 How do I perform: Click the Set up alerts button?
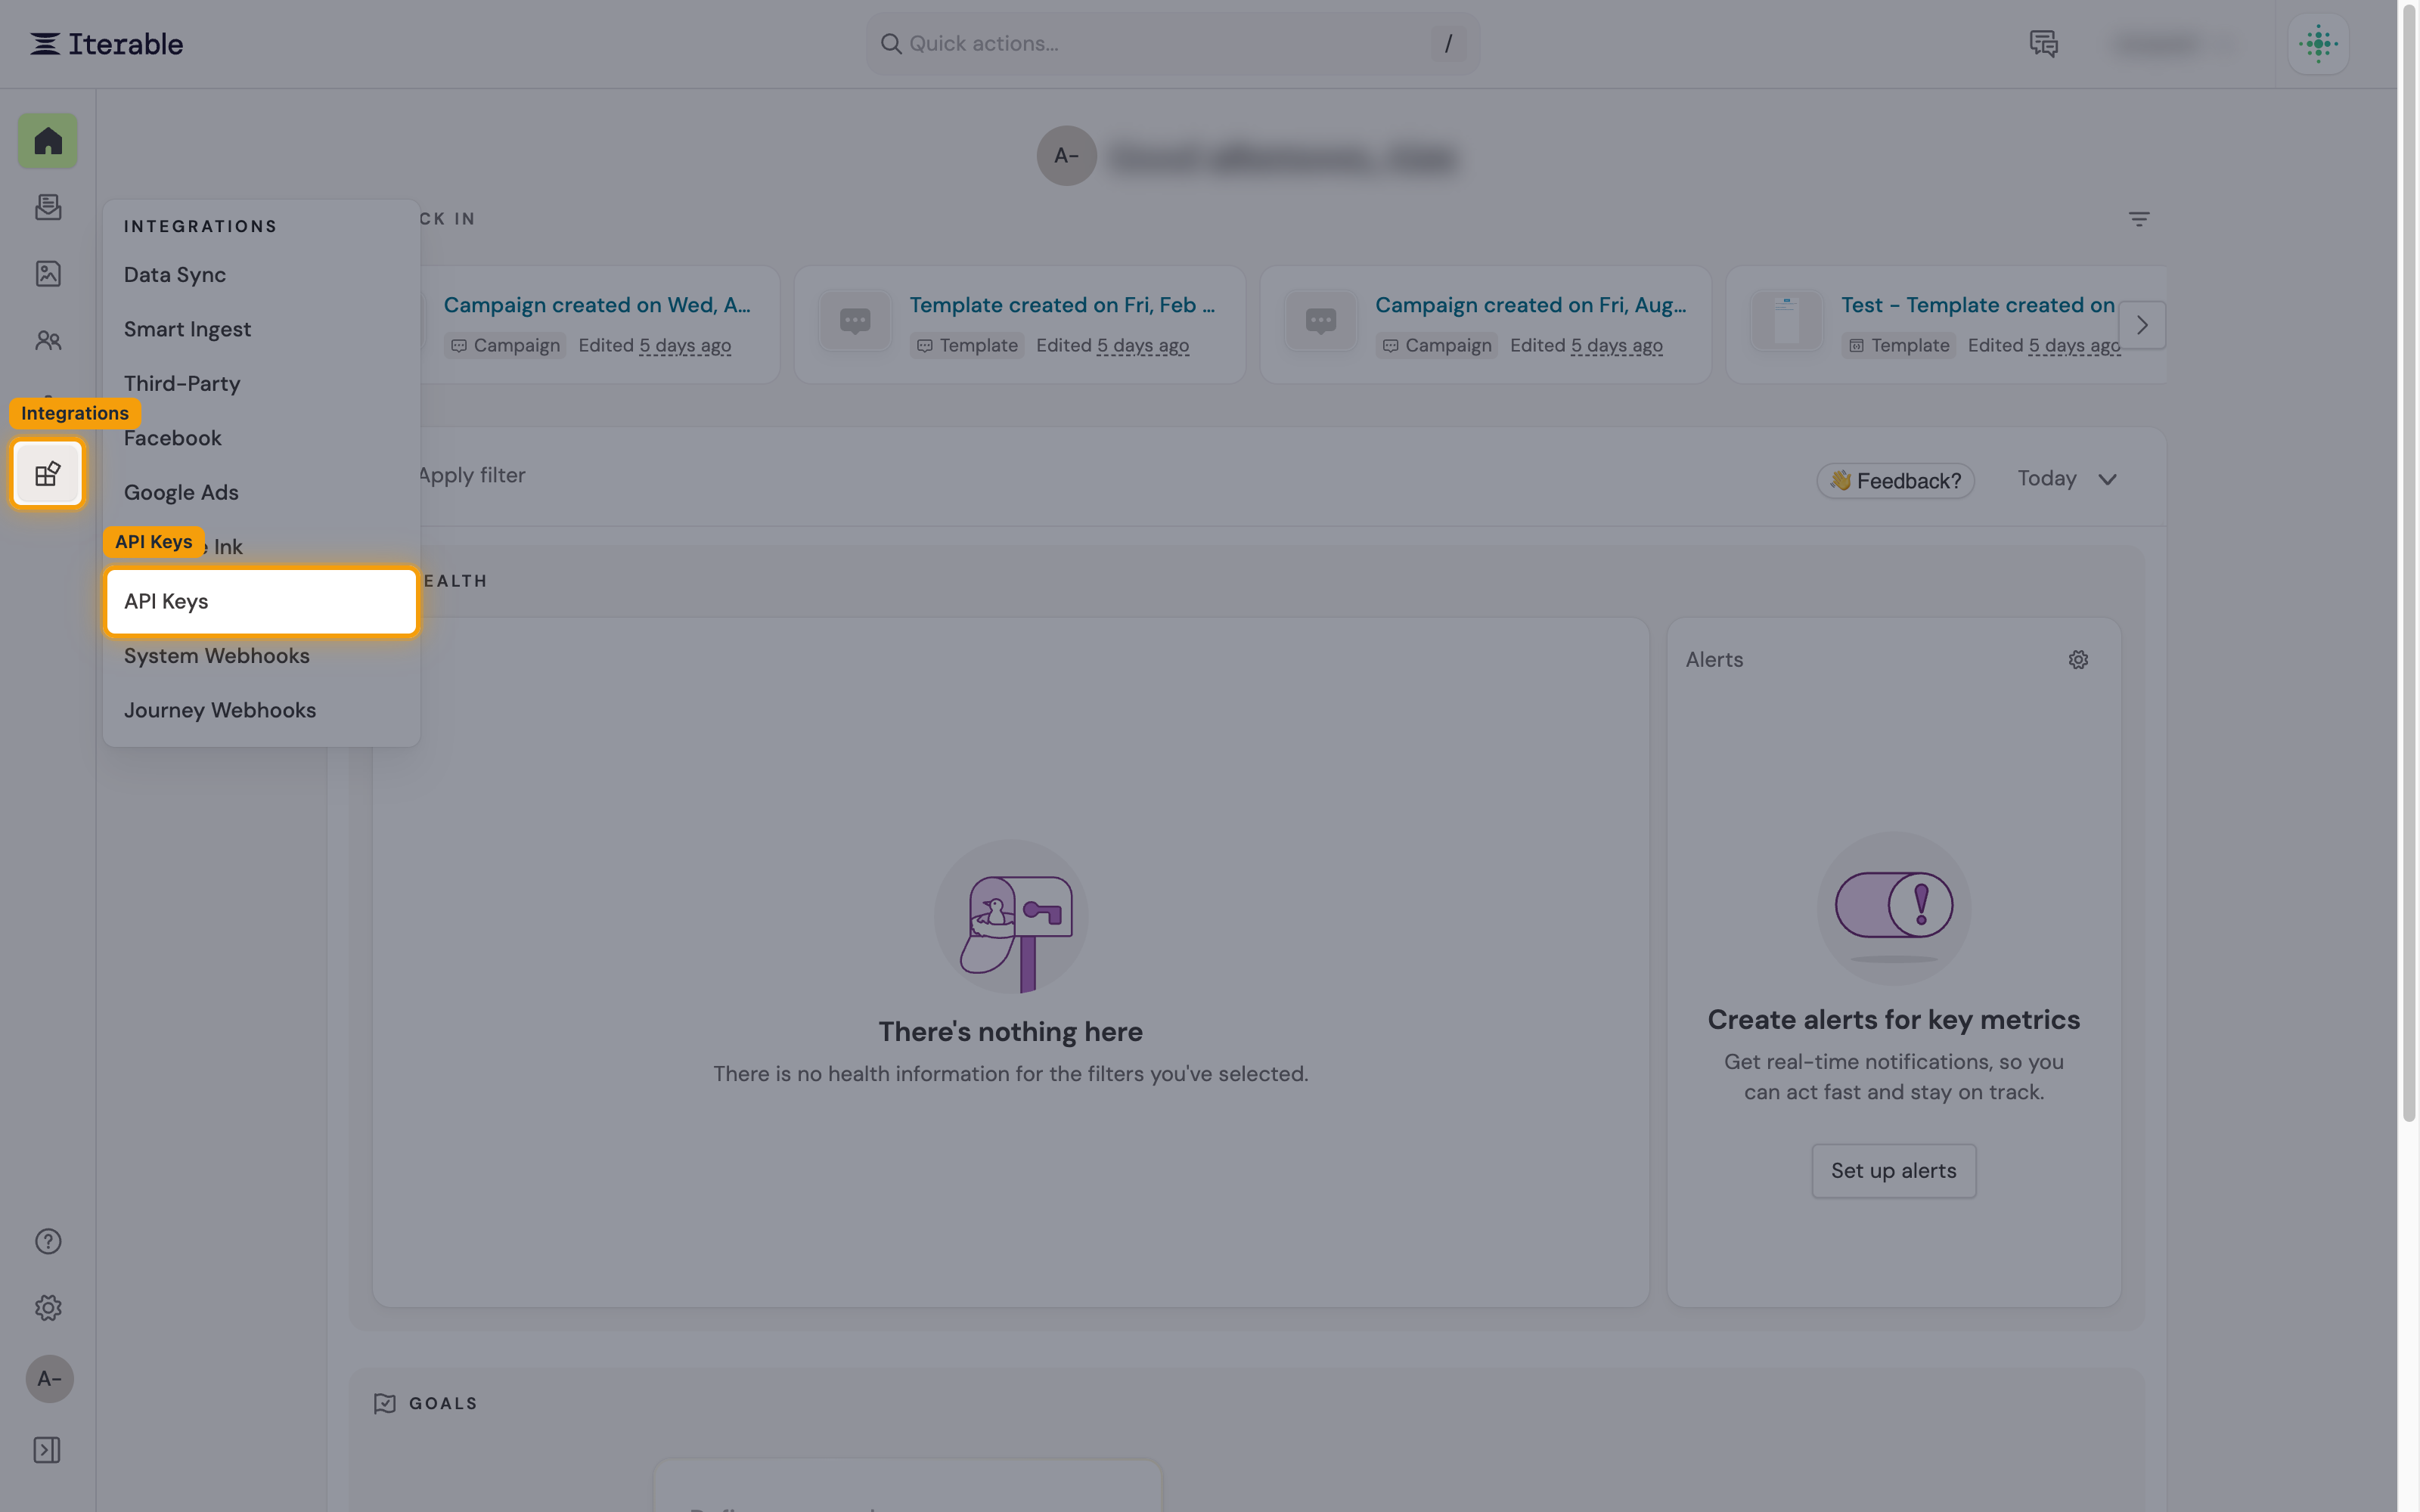(x=1893, y=1171)
